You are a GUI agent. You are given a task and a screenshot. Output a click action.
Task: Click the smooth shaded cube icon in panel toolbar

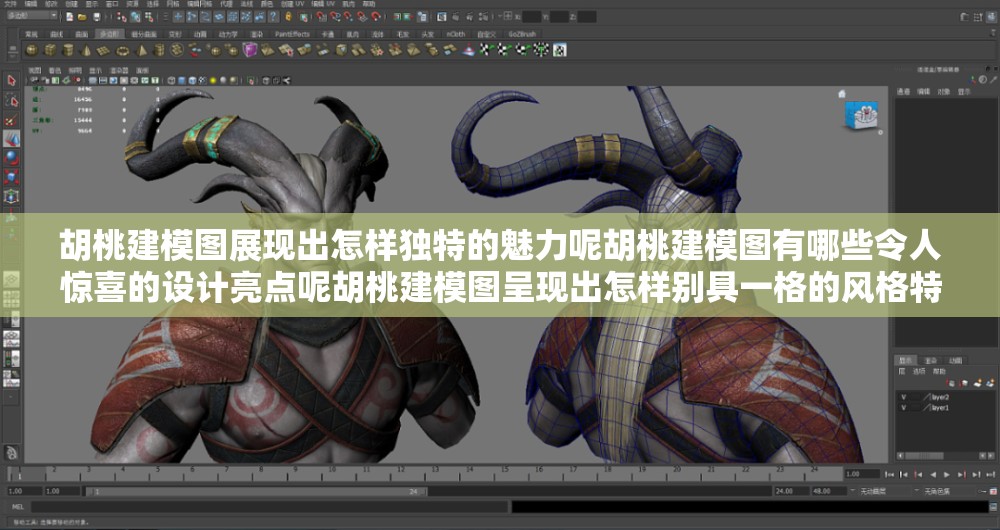pos(182,80)
